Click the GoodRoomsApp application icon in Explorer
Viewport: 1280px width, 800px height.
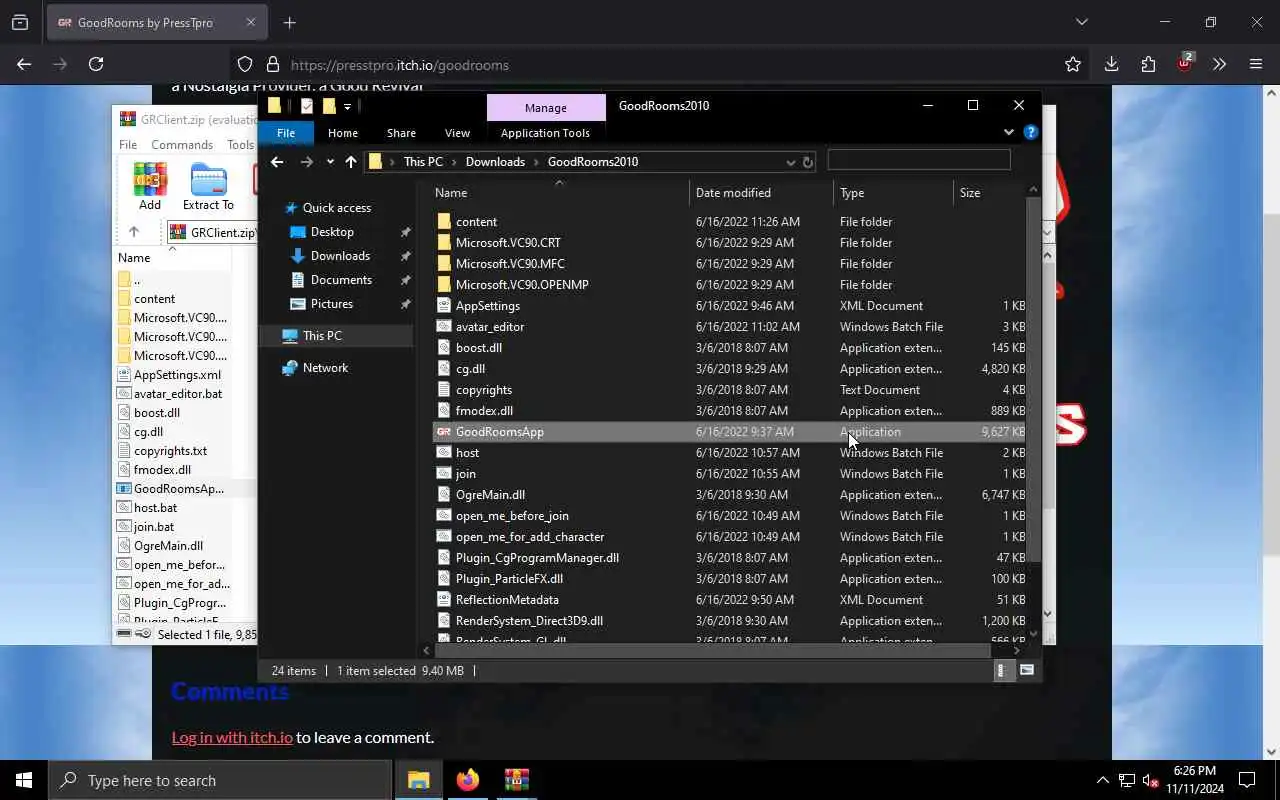(444, 432)
